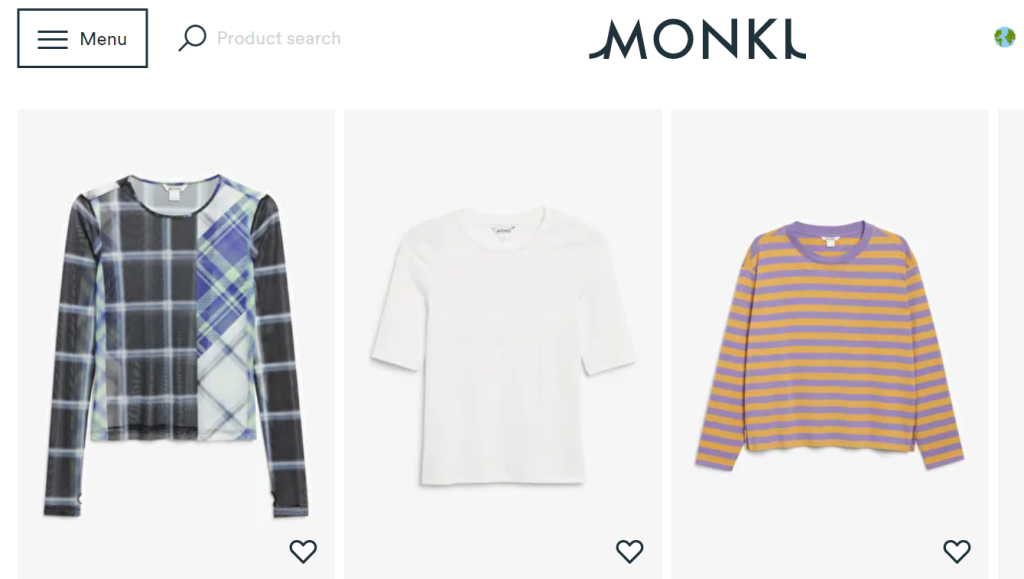Favorite the white t-shirt with heart icon
This screenshot has height=579, width=1024.
[630, 552]
